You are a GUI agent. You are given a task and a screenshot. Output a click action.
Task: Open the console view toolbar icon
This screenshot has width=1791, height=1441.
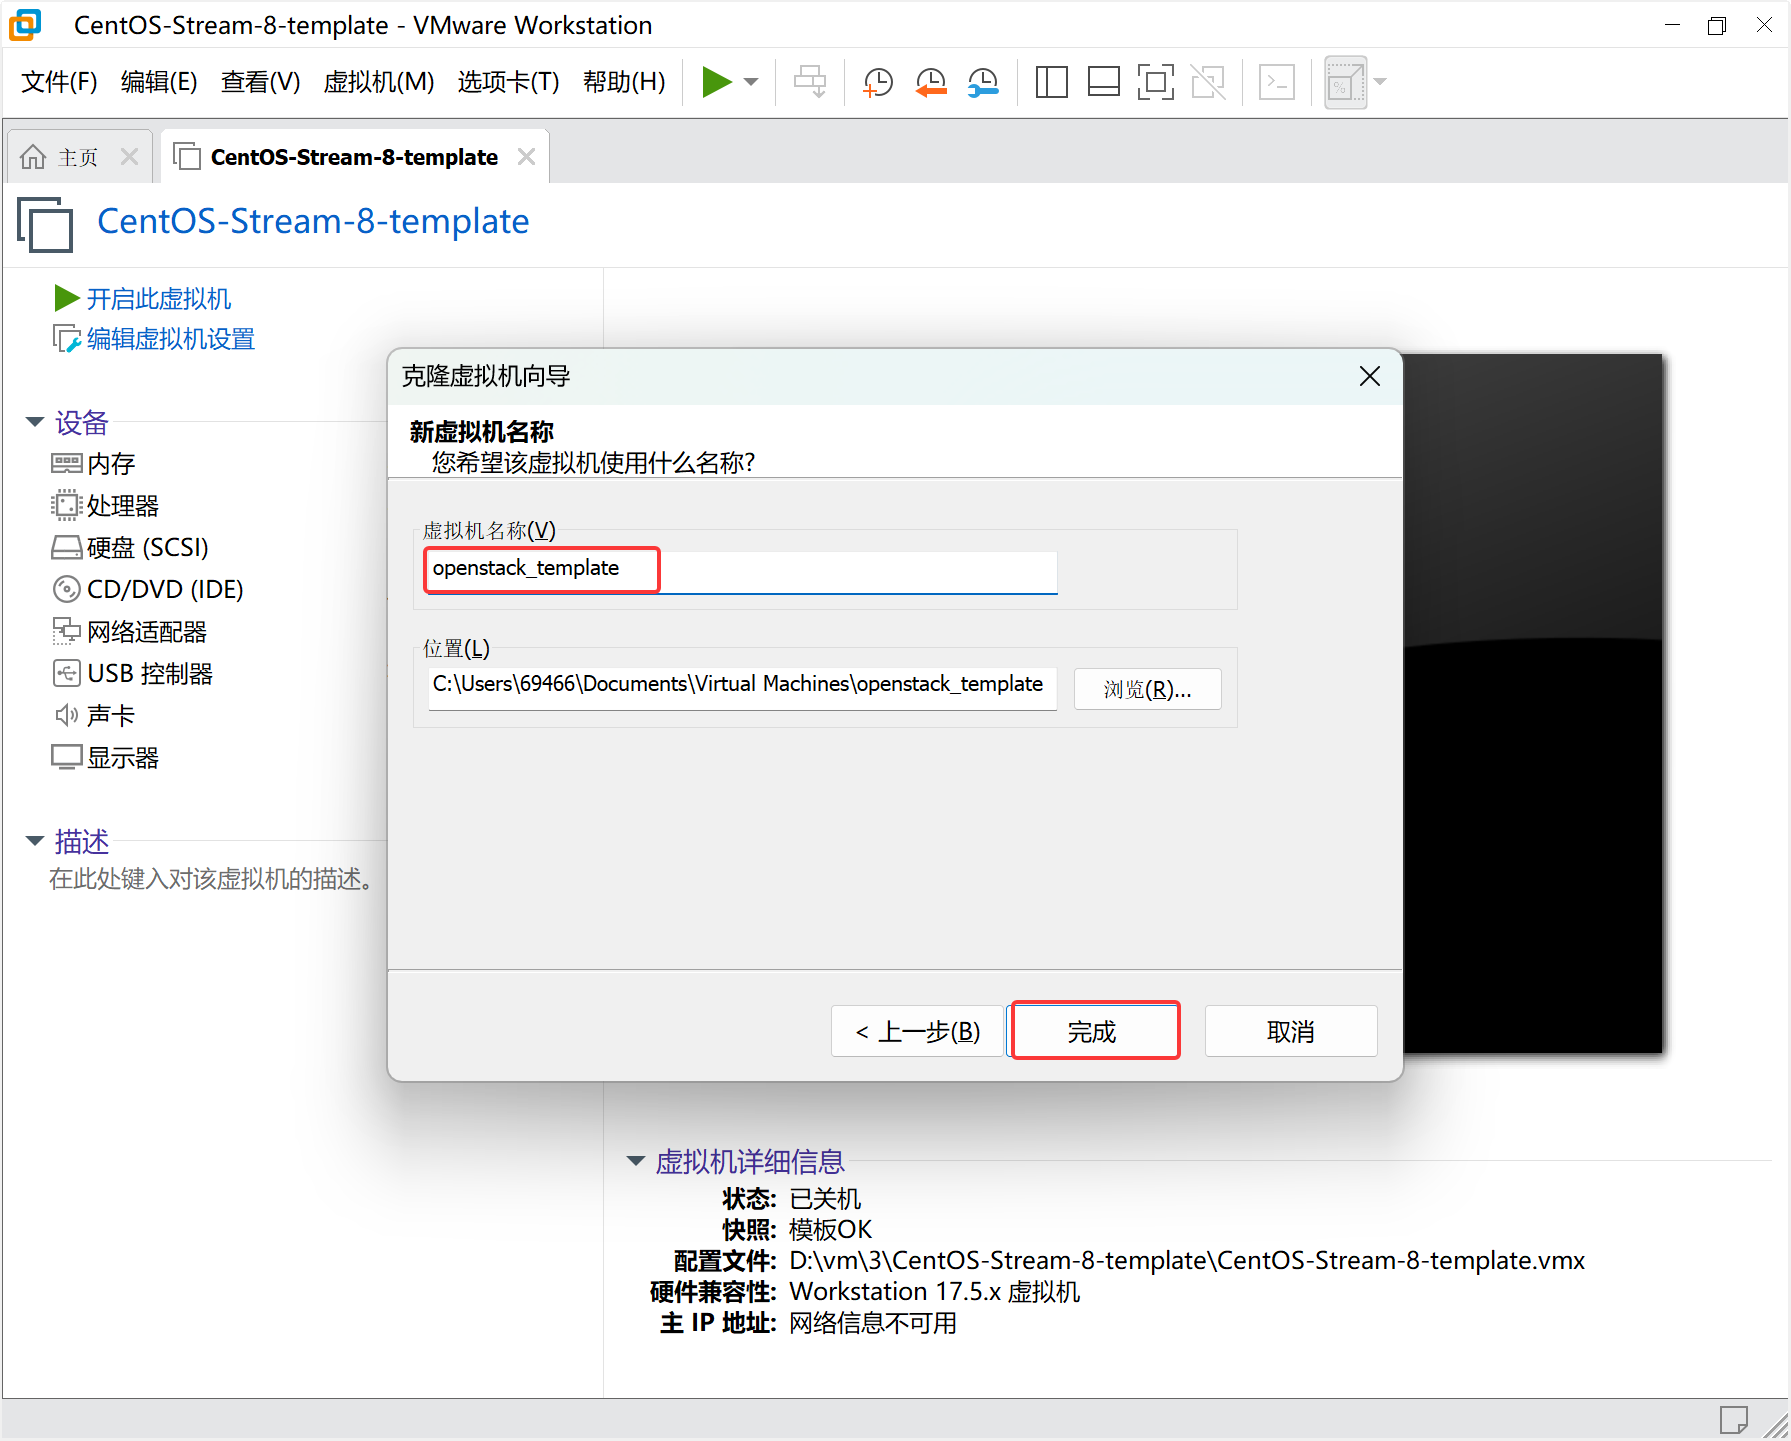click(1277, 82)
